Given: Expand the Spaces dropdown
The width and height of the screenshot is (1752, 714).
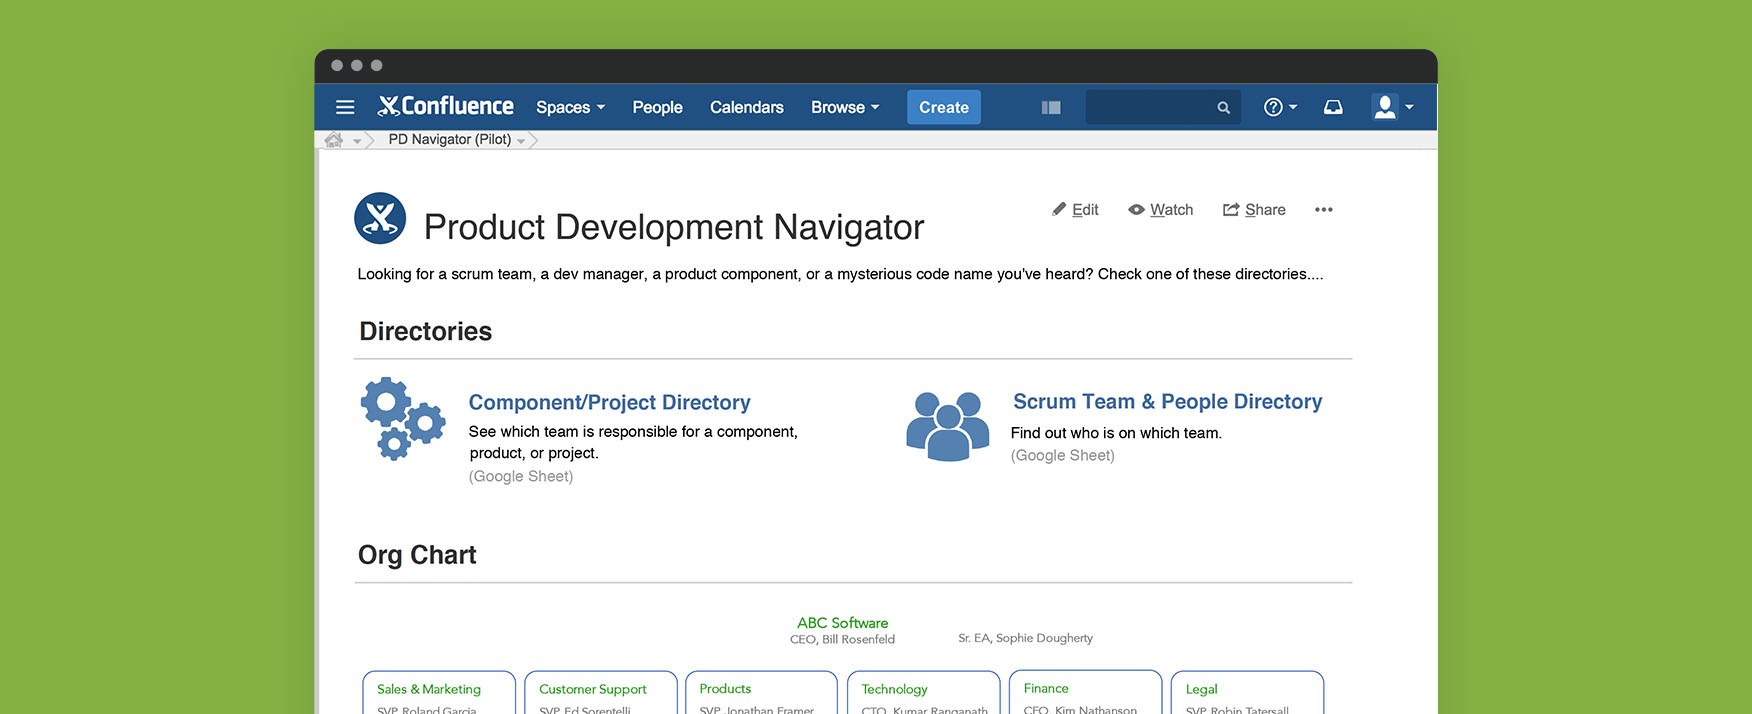Looking at the screenshot, I should [570, 107].
